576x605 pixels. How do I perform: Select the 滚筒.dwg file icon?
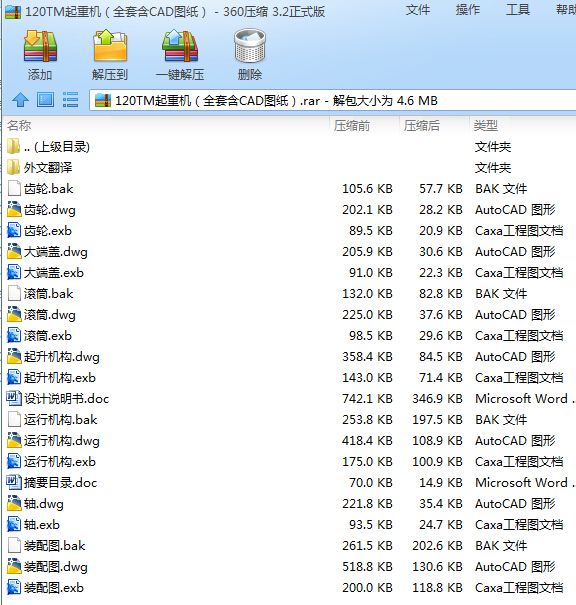point(14,314)
